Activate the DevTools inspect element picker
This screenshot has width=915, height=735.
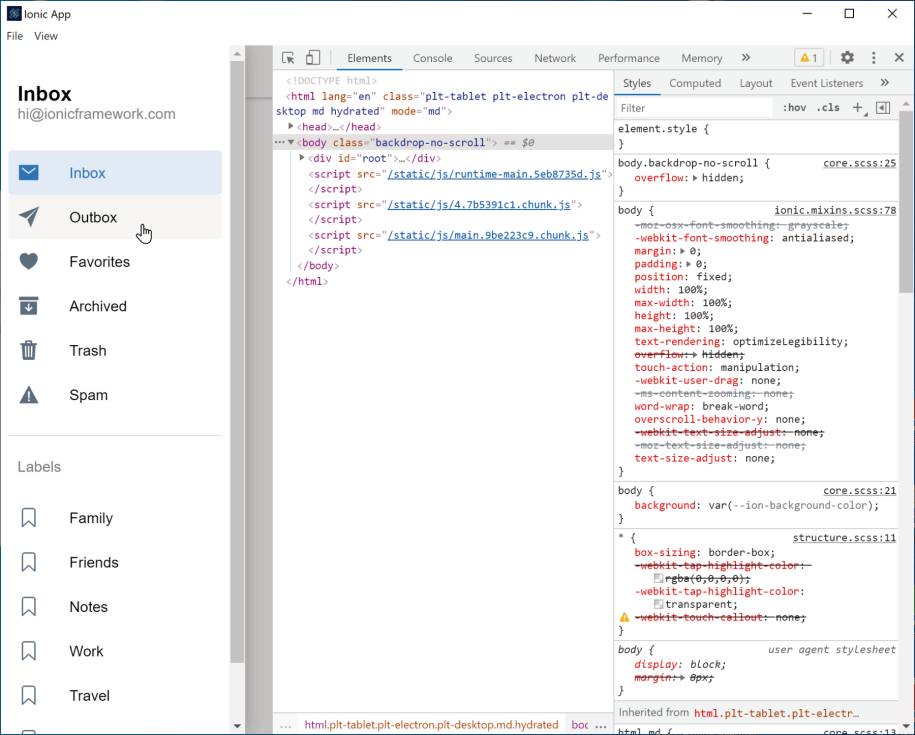pyautogui.click(x=288, y=58)
